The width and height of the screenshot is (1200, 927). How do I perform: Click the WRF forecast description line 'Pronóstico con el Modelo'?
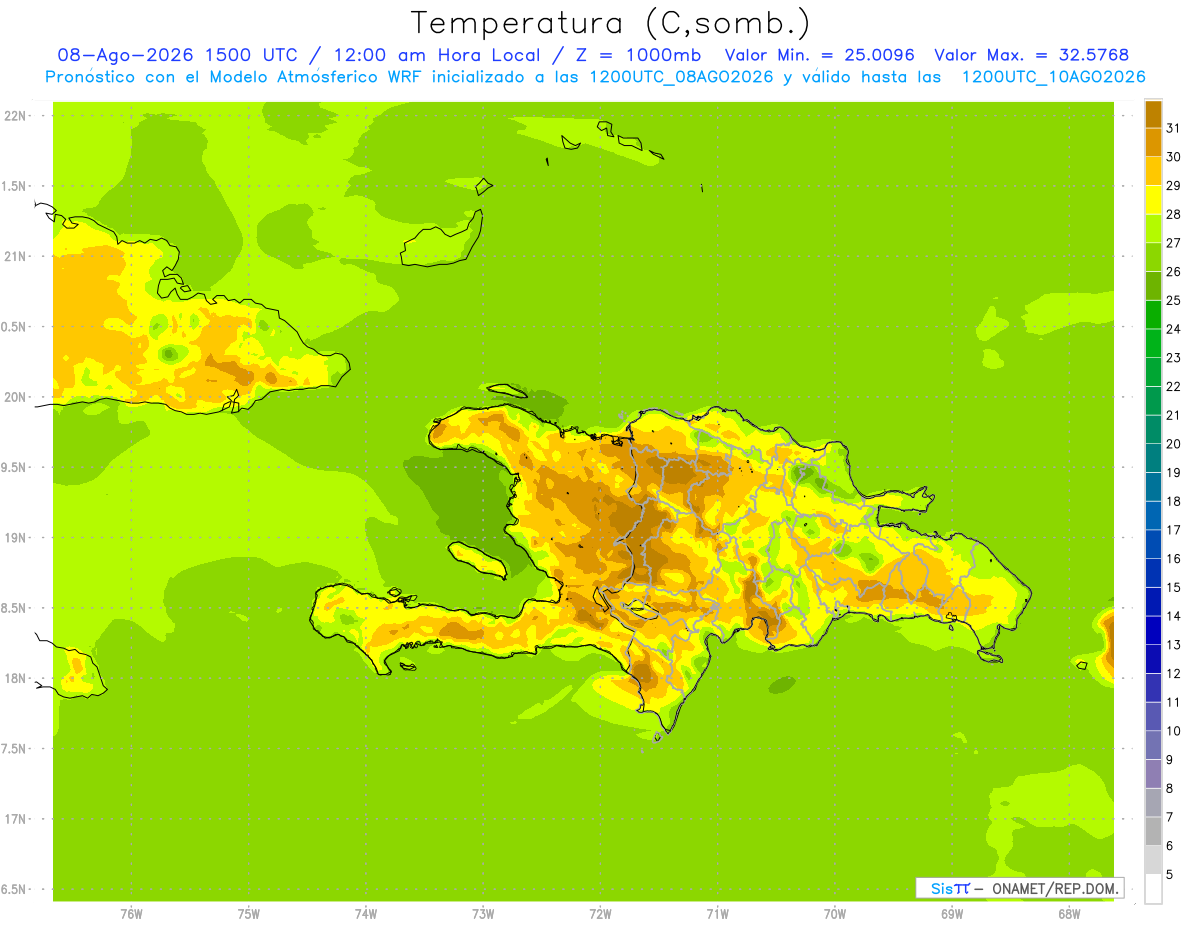coord(595,77)
